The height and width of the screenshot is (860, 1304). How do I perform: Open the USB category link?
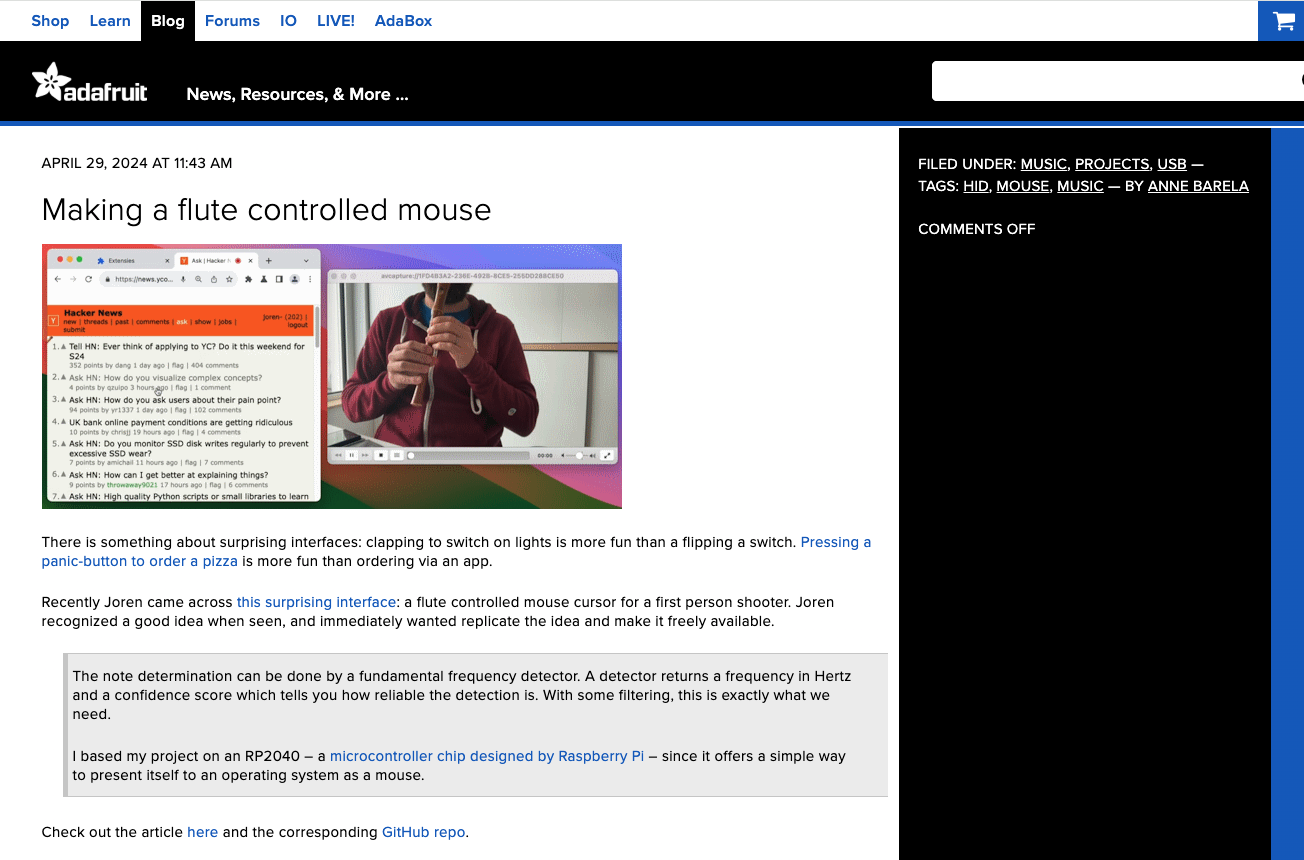tap(1172, 164)
